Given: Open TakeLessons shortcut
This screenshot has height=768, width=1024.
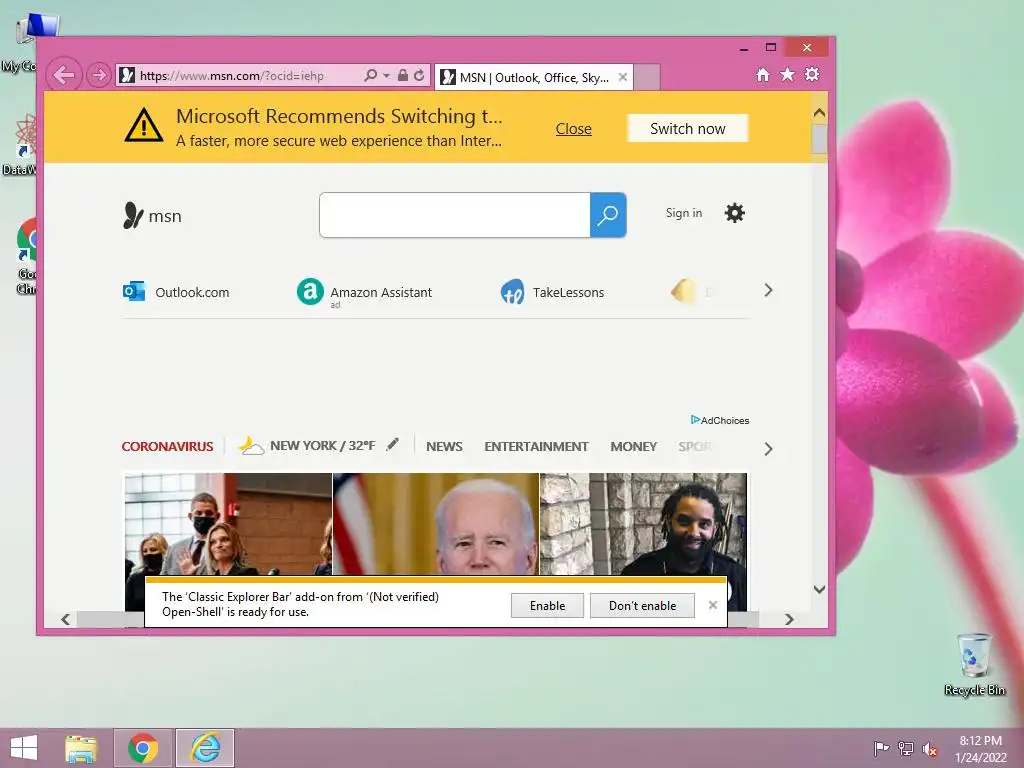Looking at the screenshot, I should (x=552, y=292).
